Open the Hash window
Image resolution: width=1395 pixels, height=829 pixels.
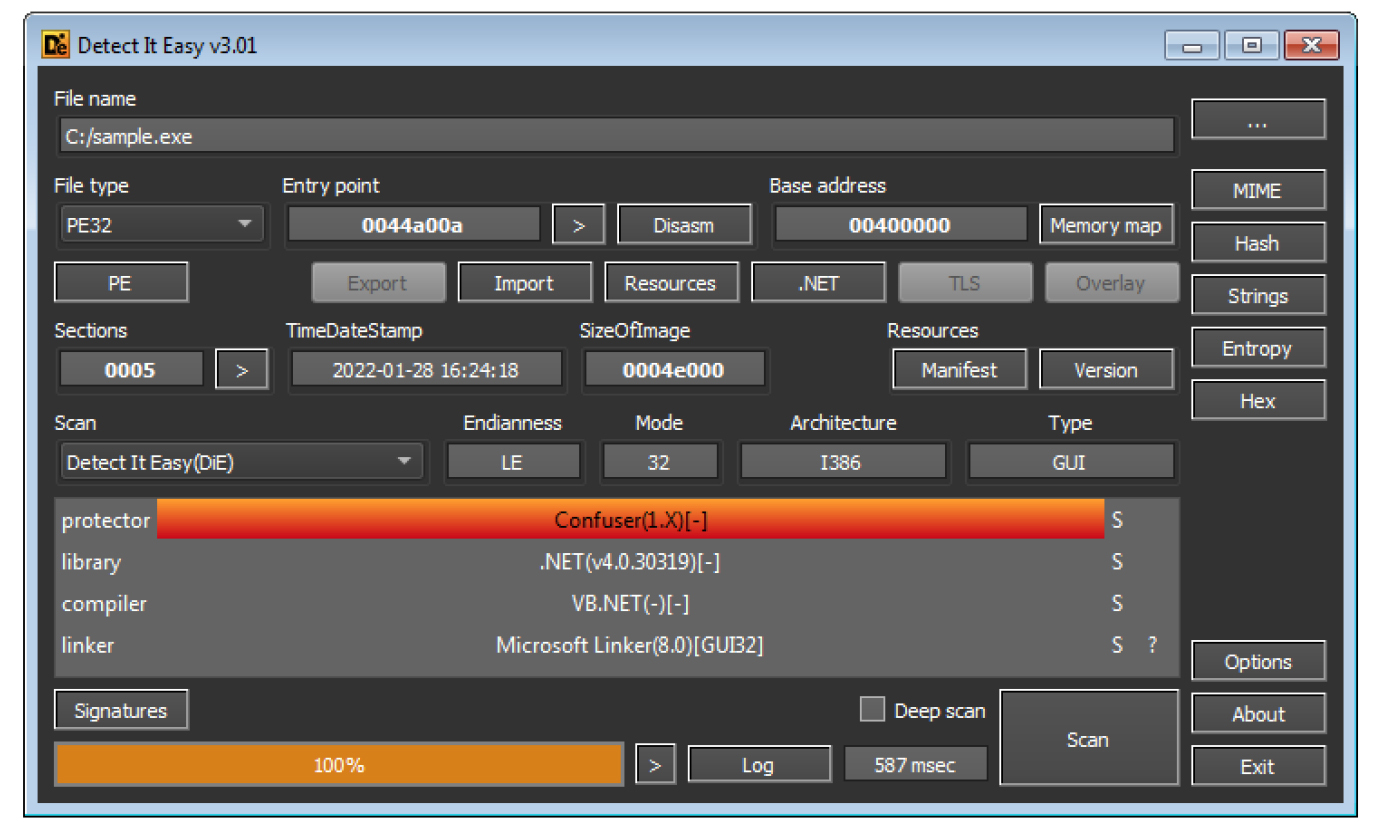click(1258, 243)
